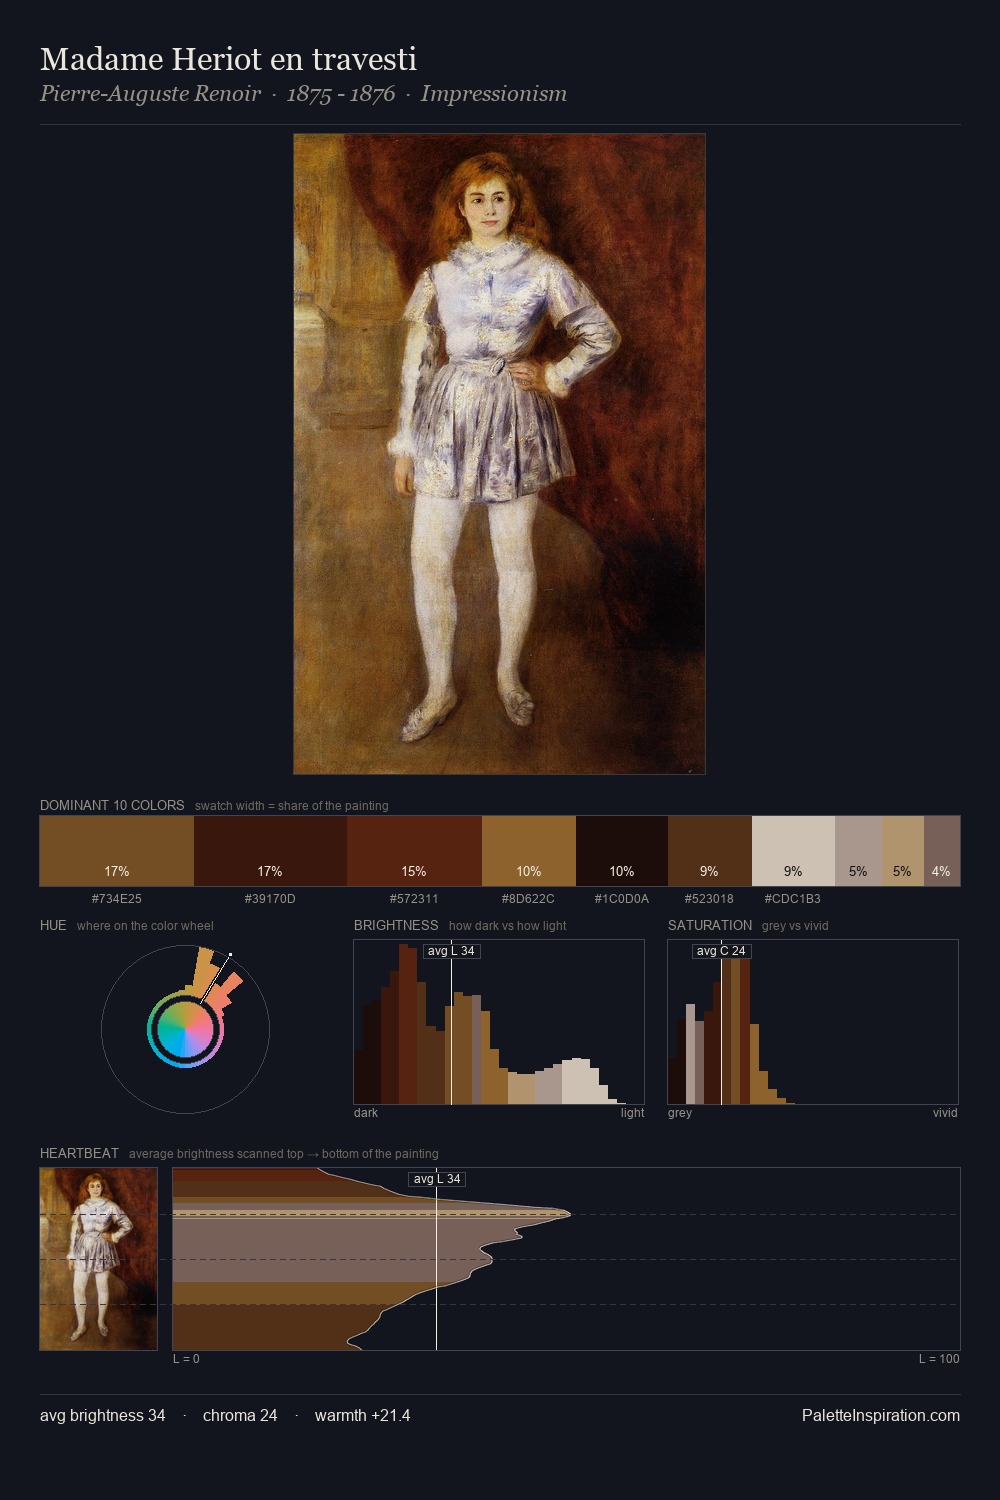Click the color wheel in Hue chart
Image resolution: width=1000 pixels, height=1500 pixels.
point(185,1029)
